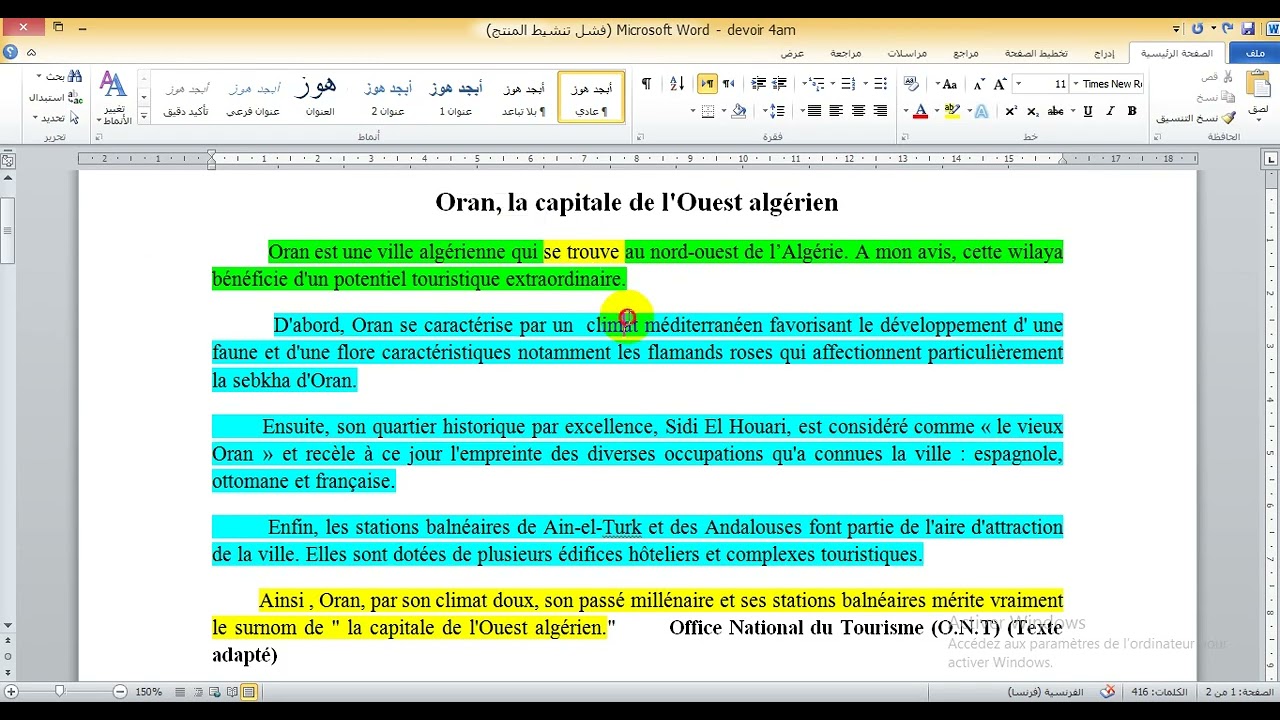
Task: Toggle Bold formatting
Action: tap(1132, 111)
